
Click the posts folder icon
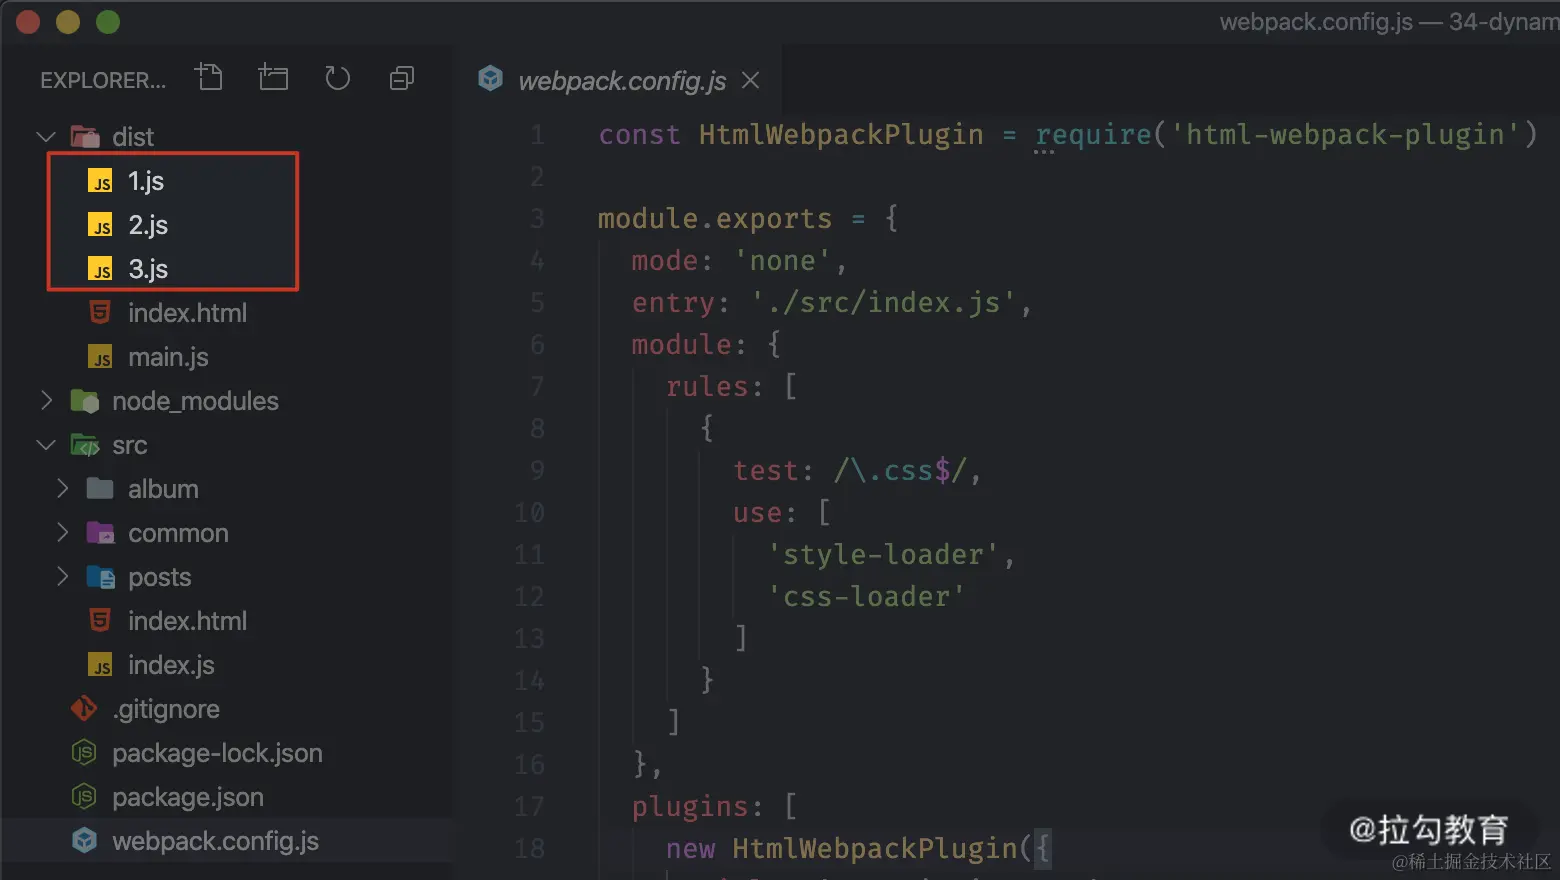[x=100, y=577]
